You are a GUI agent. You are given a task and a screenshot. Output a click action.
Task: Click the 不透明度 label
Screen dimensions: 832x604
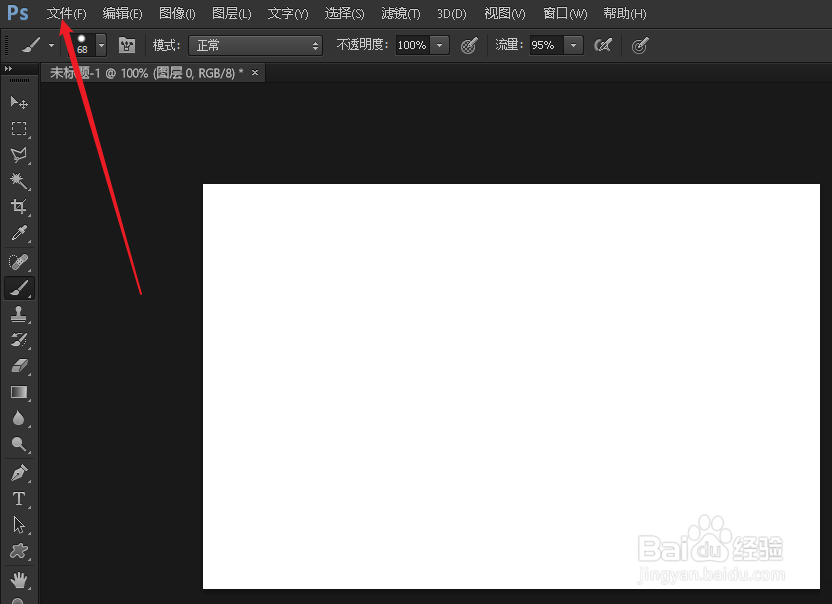(363, 45)
